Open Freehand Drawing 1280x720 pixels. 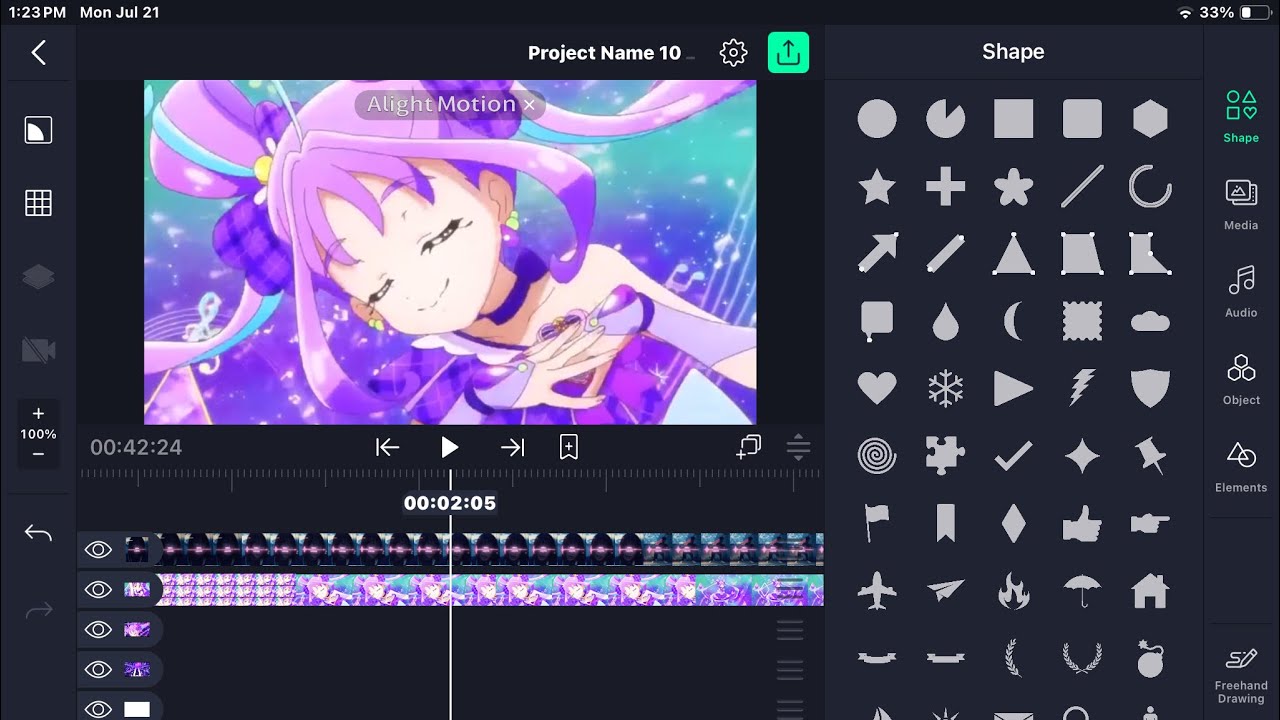point(1241,675)
